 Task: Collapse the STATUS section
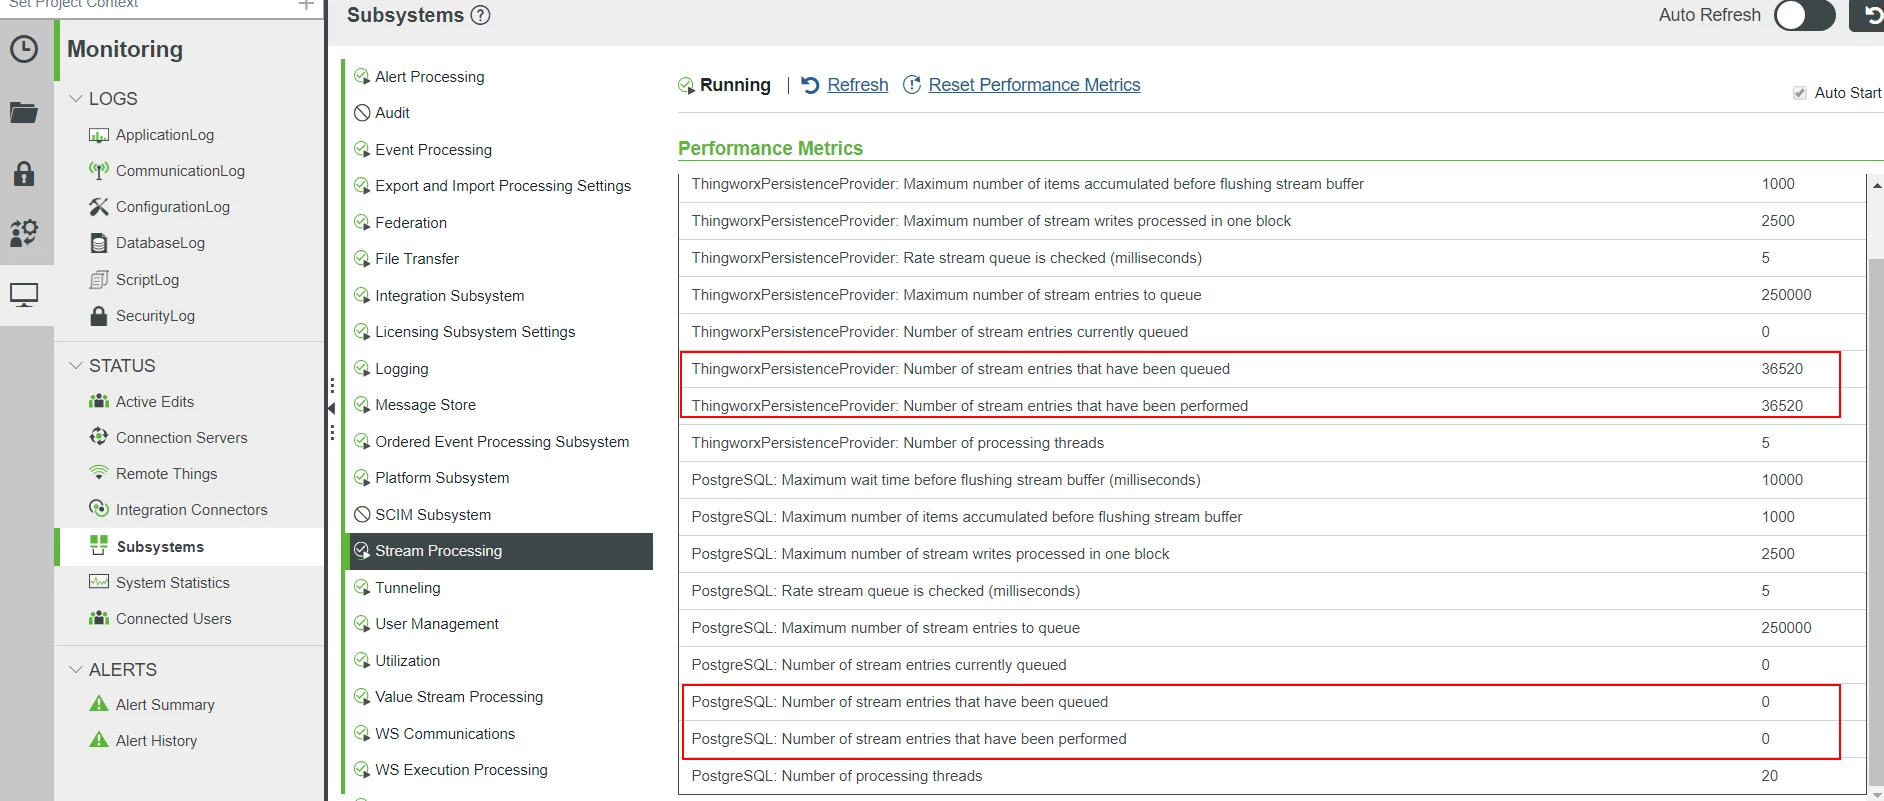pyautogui.click(x=76, y=366)
